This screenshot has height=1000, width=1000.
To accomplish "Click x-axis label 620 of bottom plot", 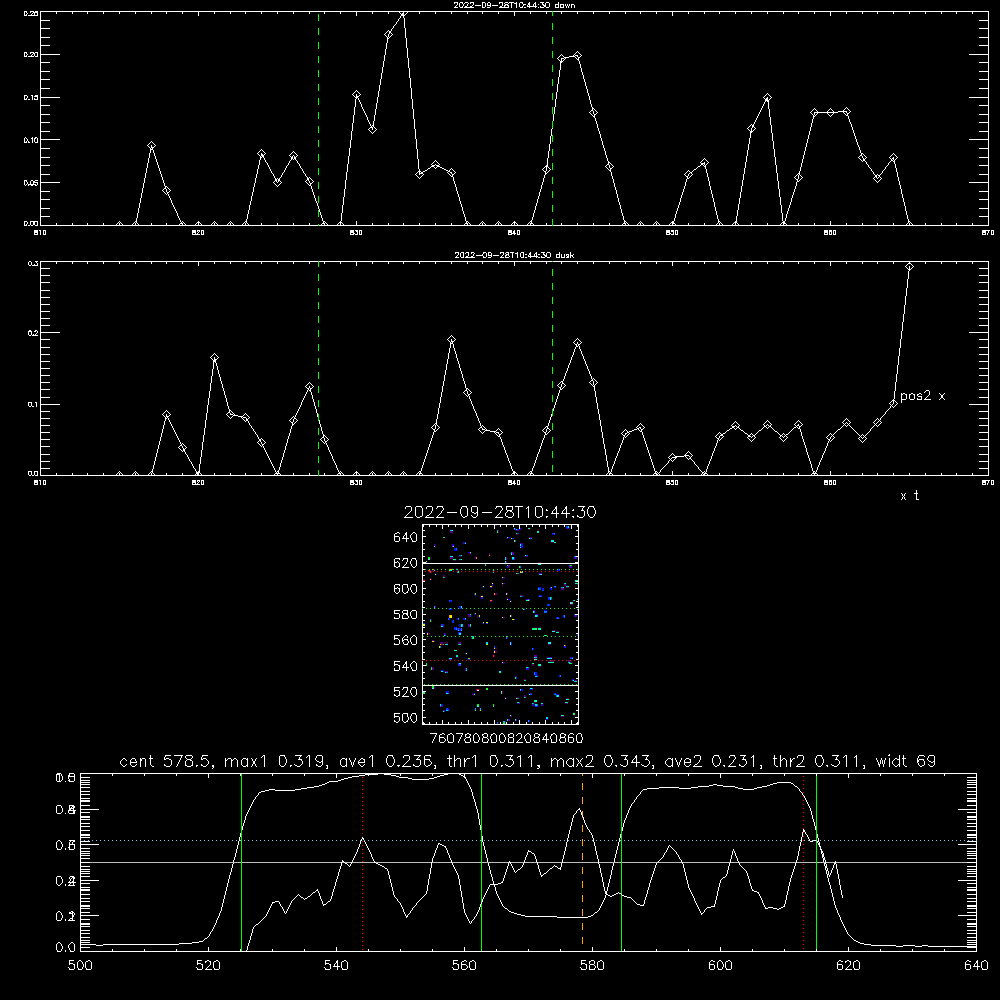I will 848,966.
